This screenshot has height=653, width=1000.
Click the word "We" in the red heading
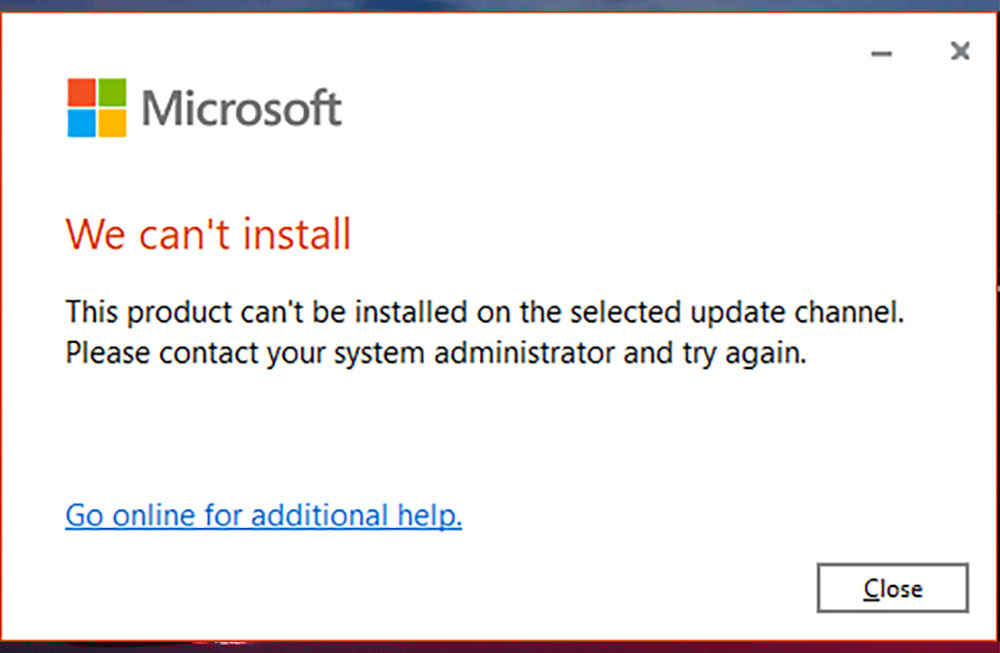(93, 235)
